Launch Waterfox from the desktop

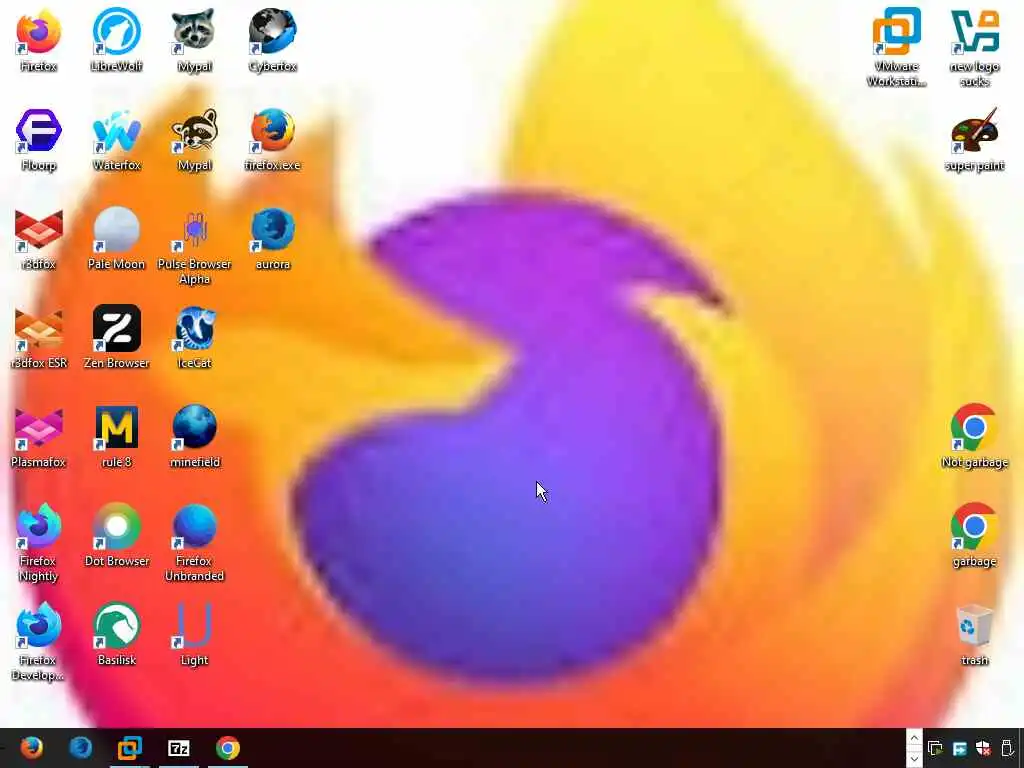[x=116, y=140]
